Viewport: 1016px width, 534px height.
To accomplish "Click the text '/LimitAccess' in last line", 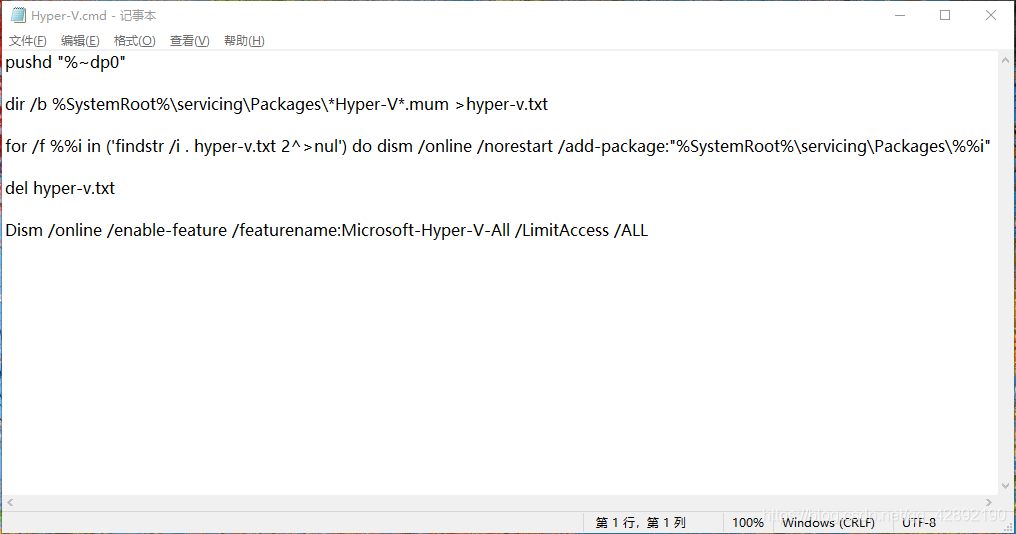I will pyautogui.click(x=562, y=231).
